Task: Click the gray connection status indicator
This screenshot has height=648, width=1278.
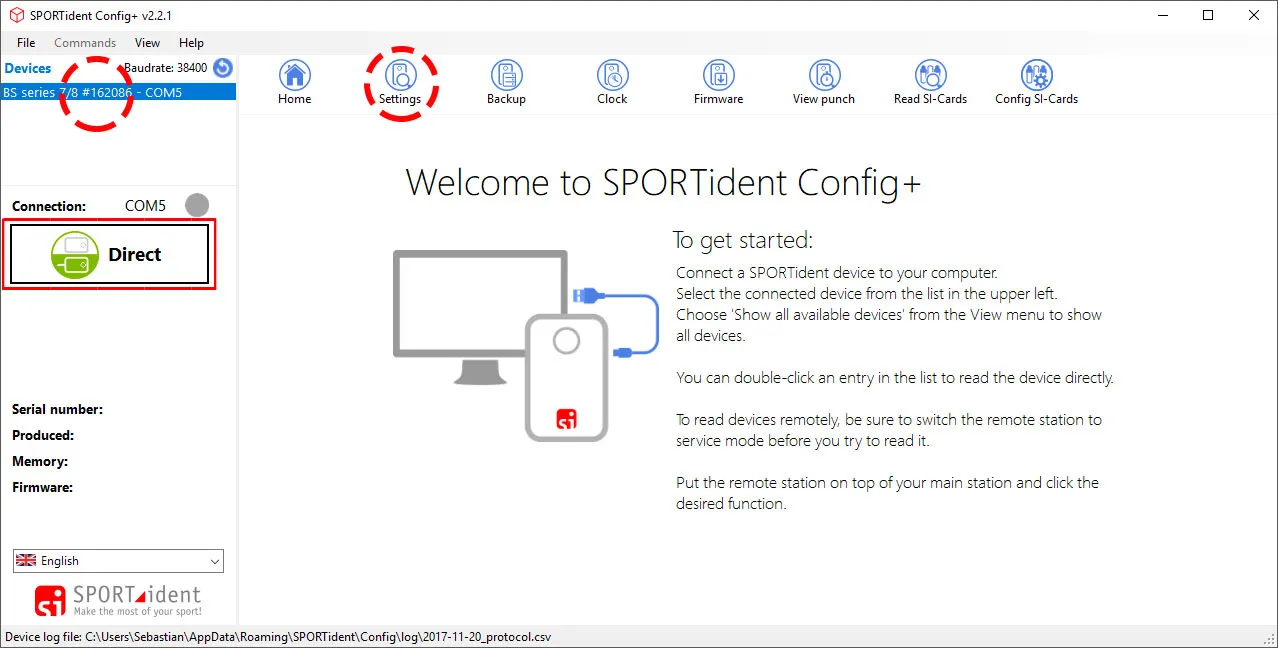Action: [198, 205]
